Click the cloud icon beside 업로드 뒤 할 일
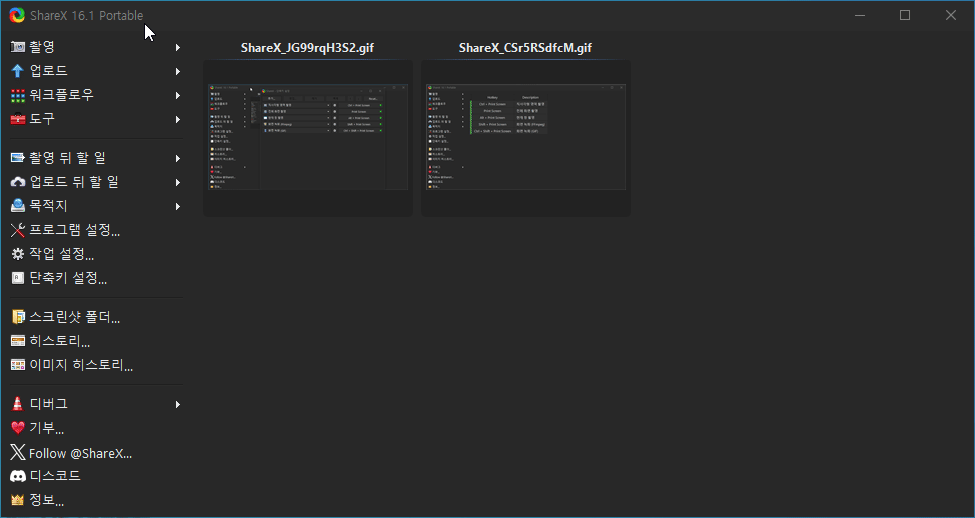 [17, 182]
